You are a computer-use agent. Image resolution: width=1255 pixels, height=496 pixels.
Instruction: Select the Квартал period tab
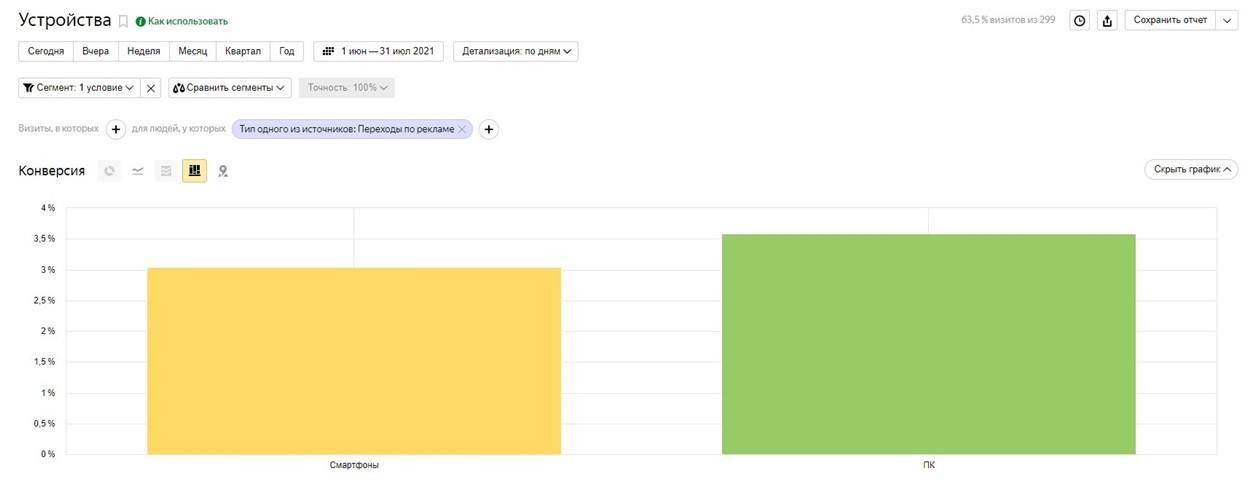(243, 51)
